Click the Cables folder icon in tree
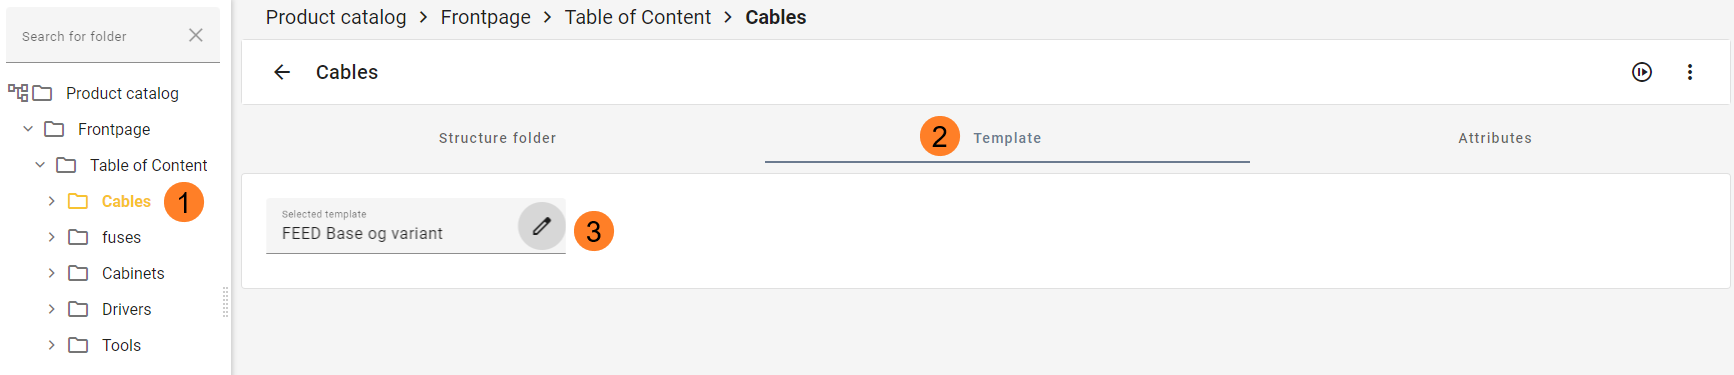1734x375 pixels. (x=78, y=201)
